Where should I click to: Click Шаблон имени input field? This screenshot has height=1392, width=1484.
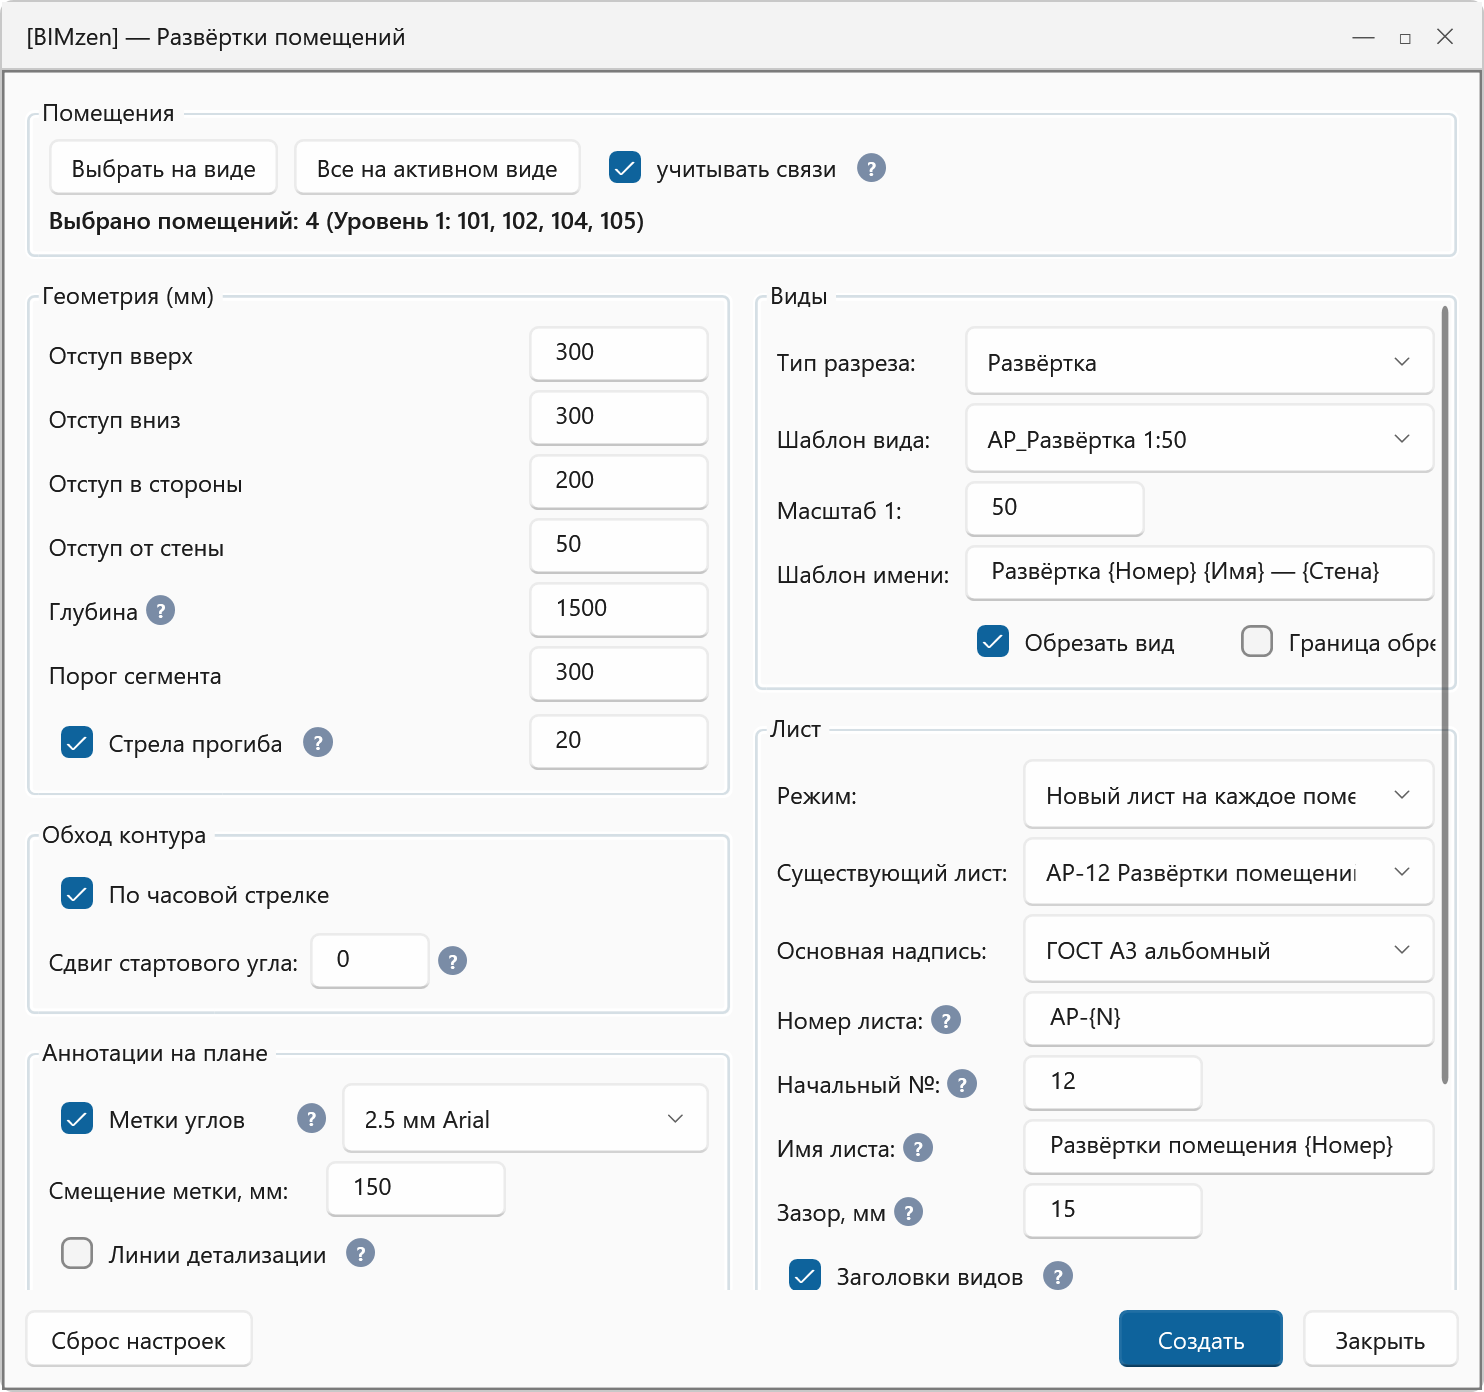click(x=1200, y=572)
